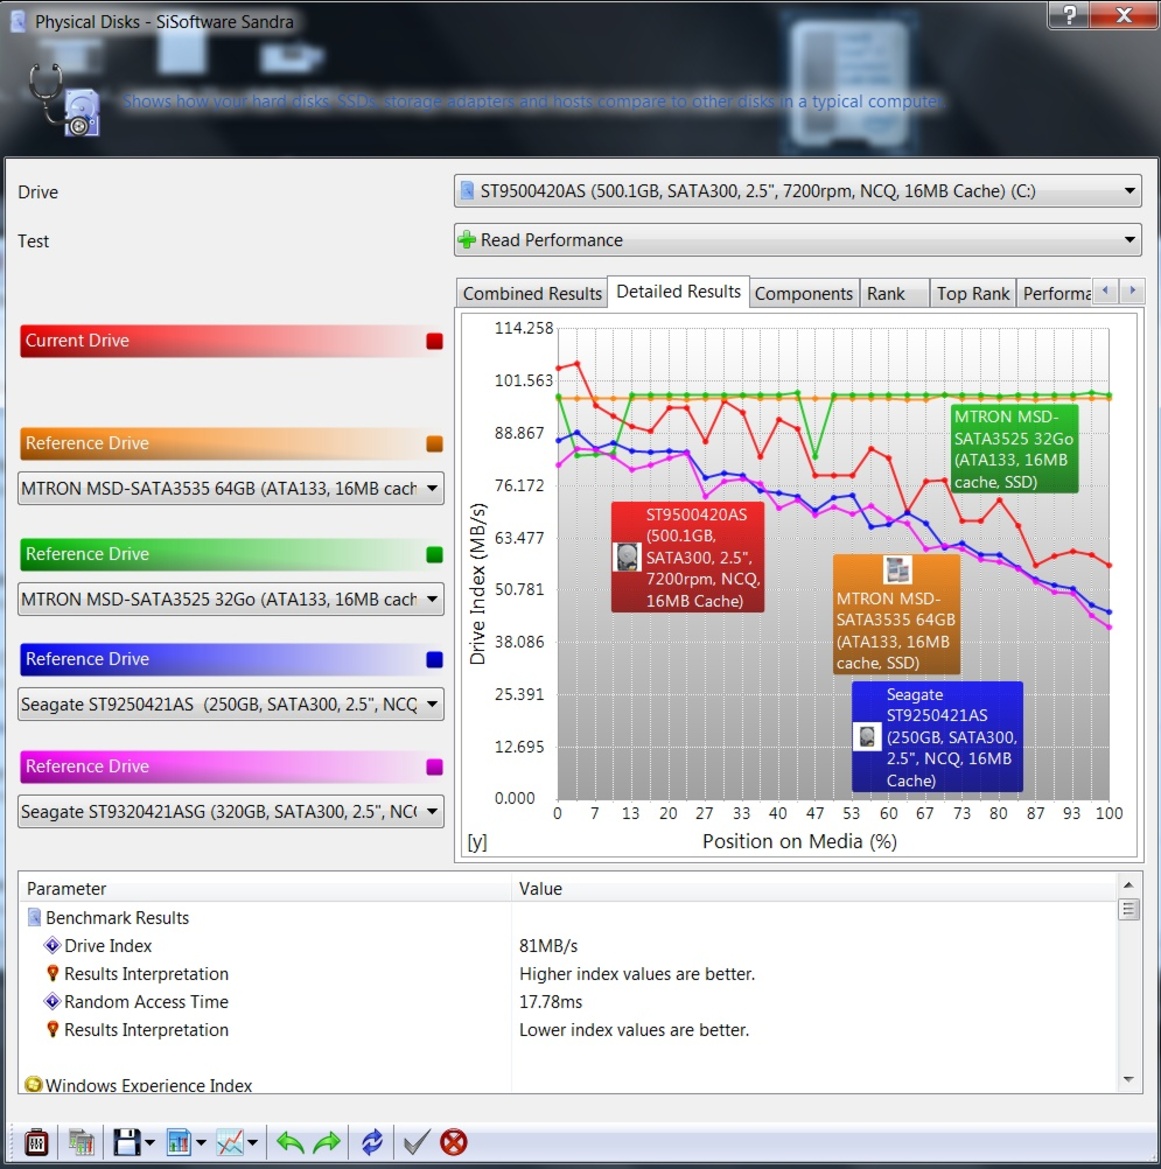The width and height of the screenshot is (1161, 1169).
Task: Select the partially hidden Performance tab
Action: [x=1055, y=293]
